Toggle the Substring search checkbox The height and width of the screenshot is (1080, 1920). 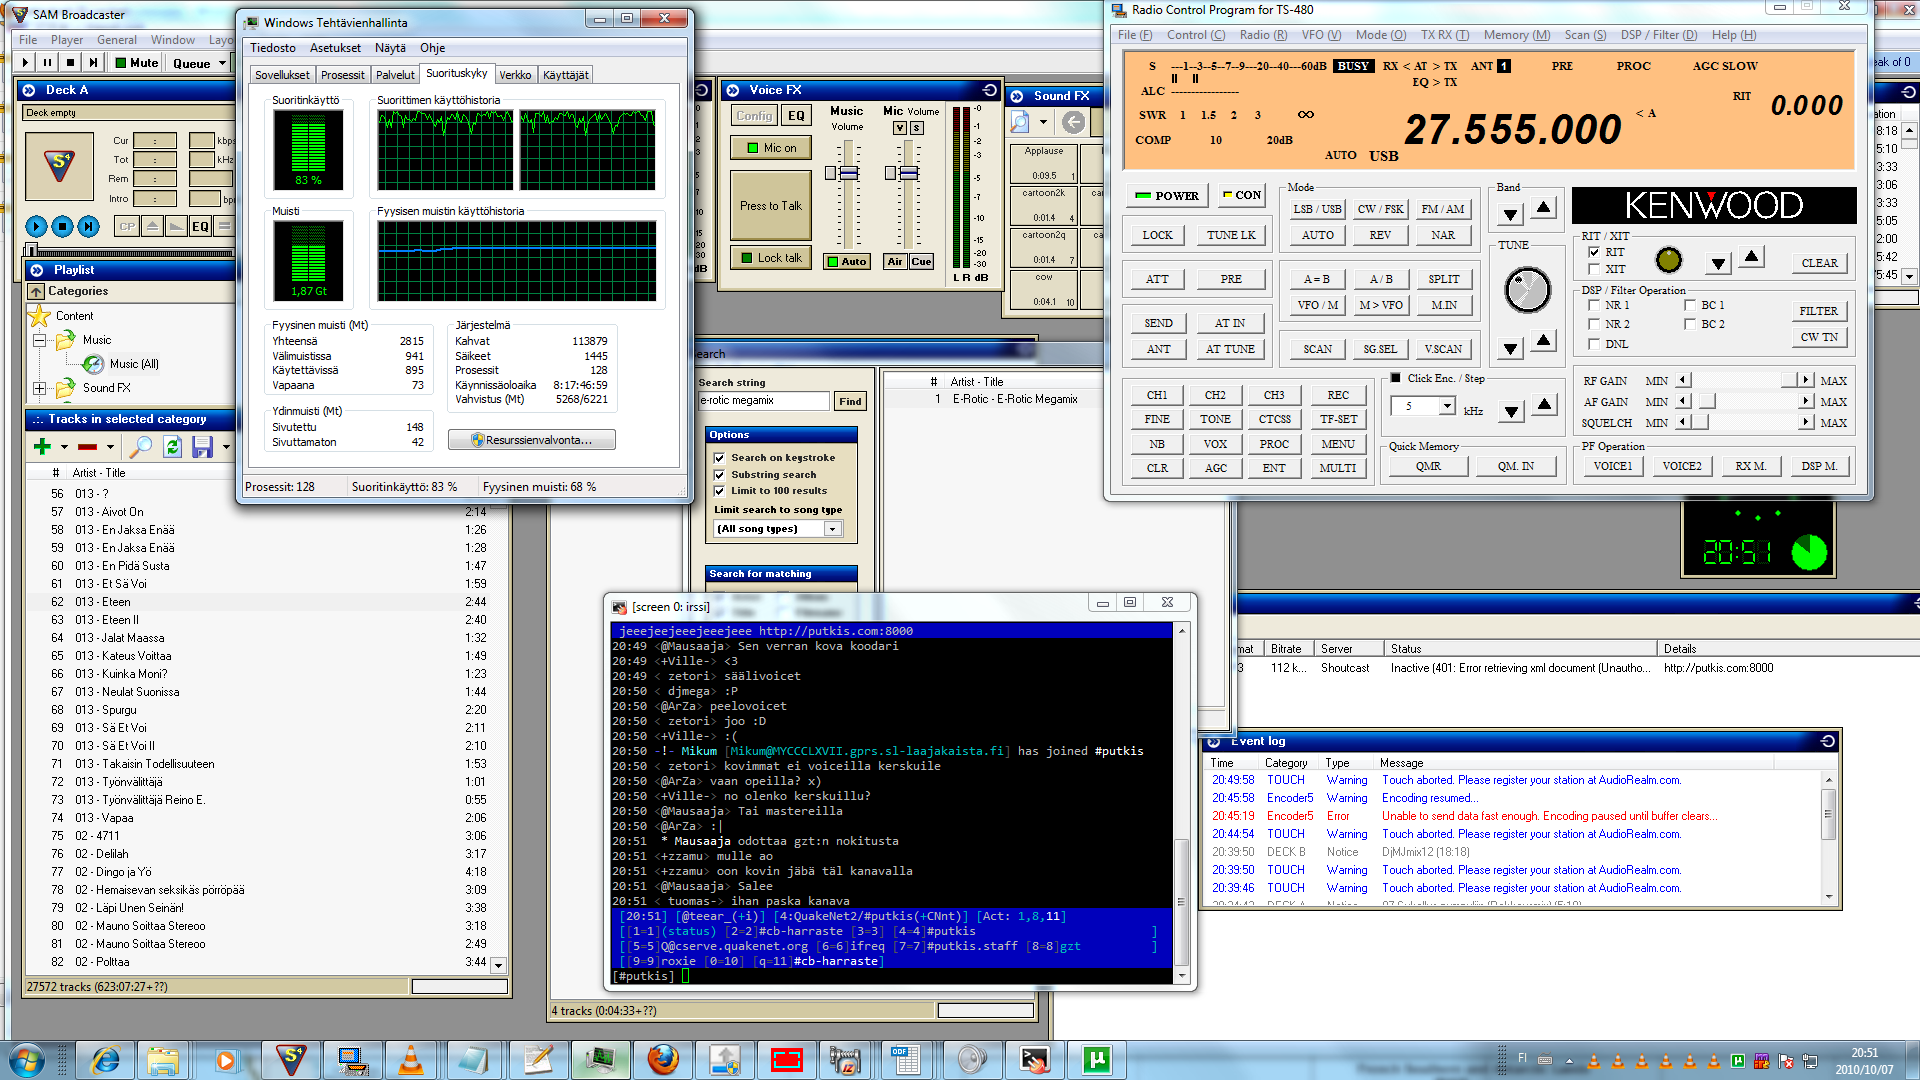719,475
